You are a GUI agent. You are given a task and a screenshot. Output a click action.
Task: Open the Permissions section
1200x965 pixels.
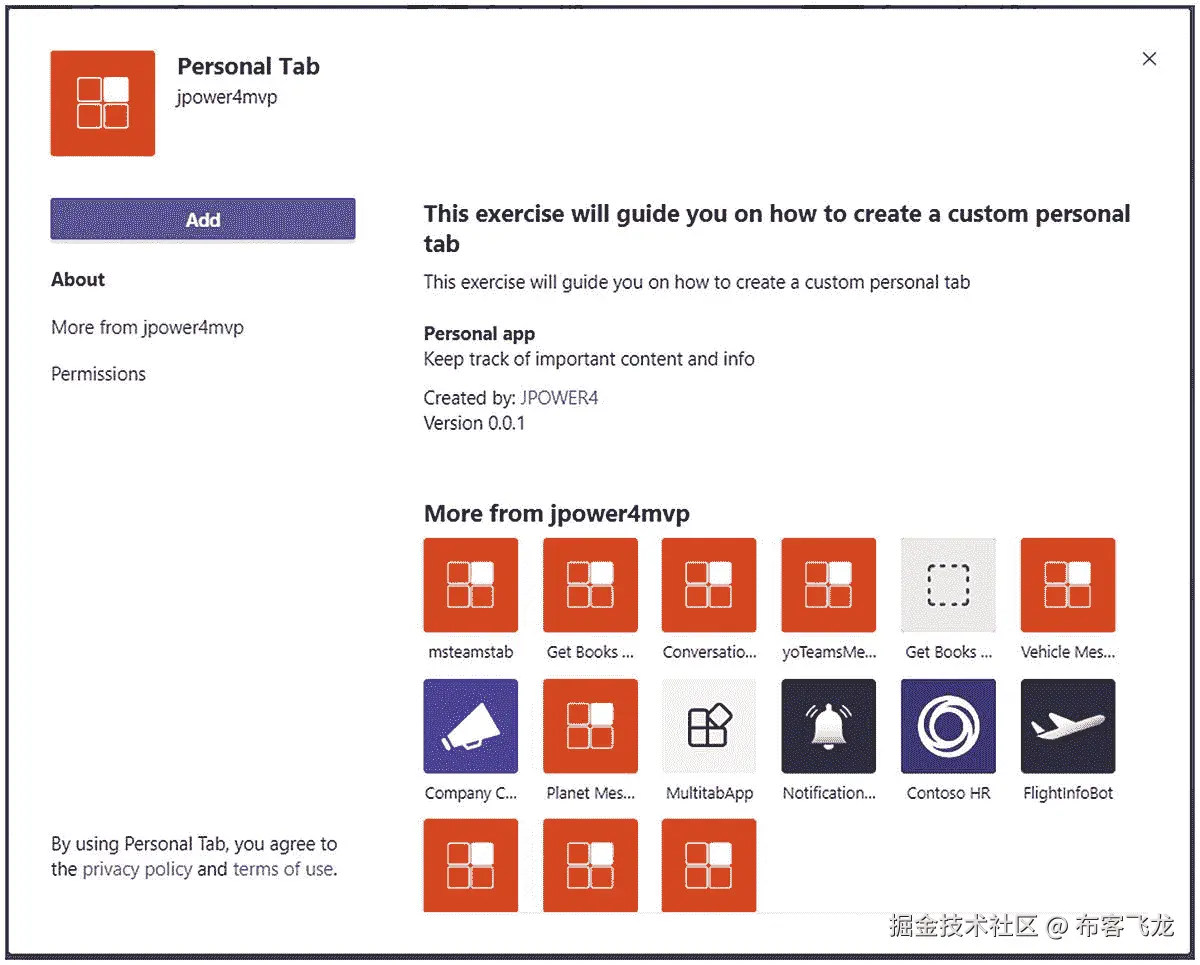point(98,374)
